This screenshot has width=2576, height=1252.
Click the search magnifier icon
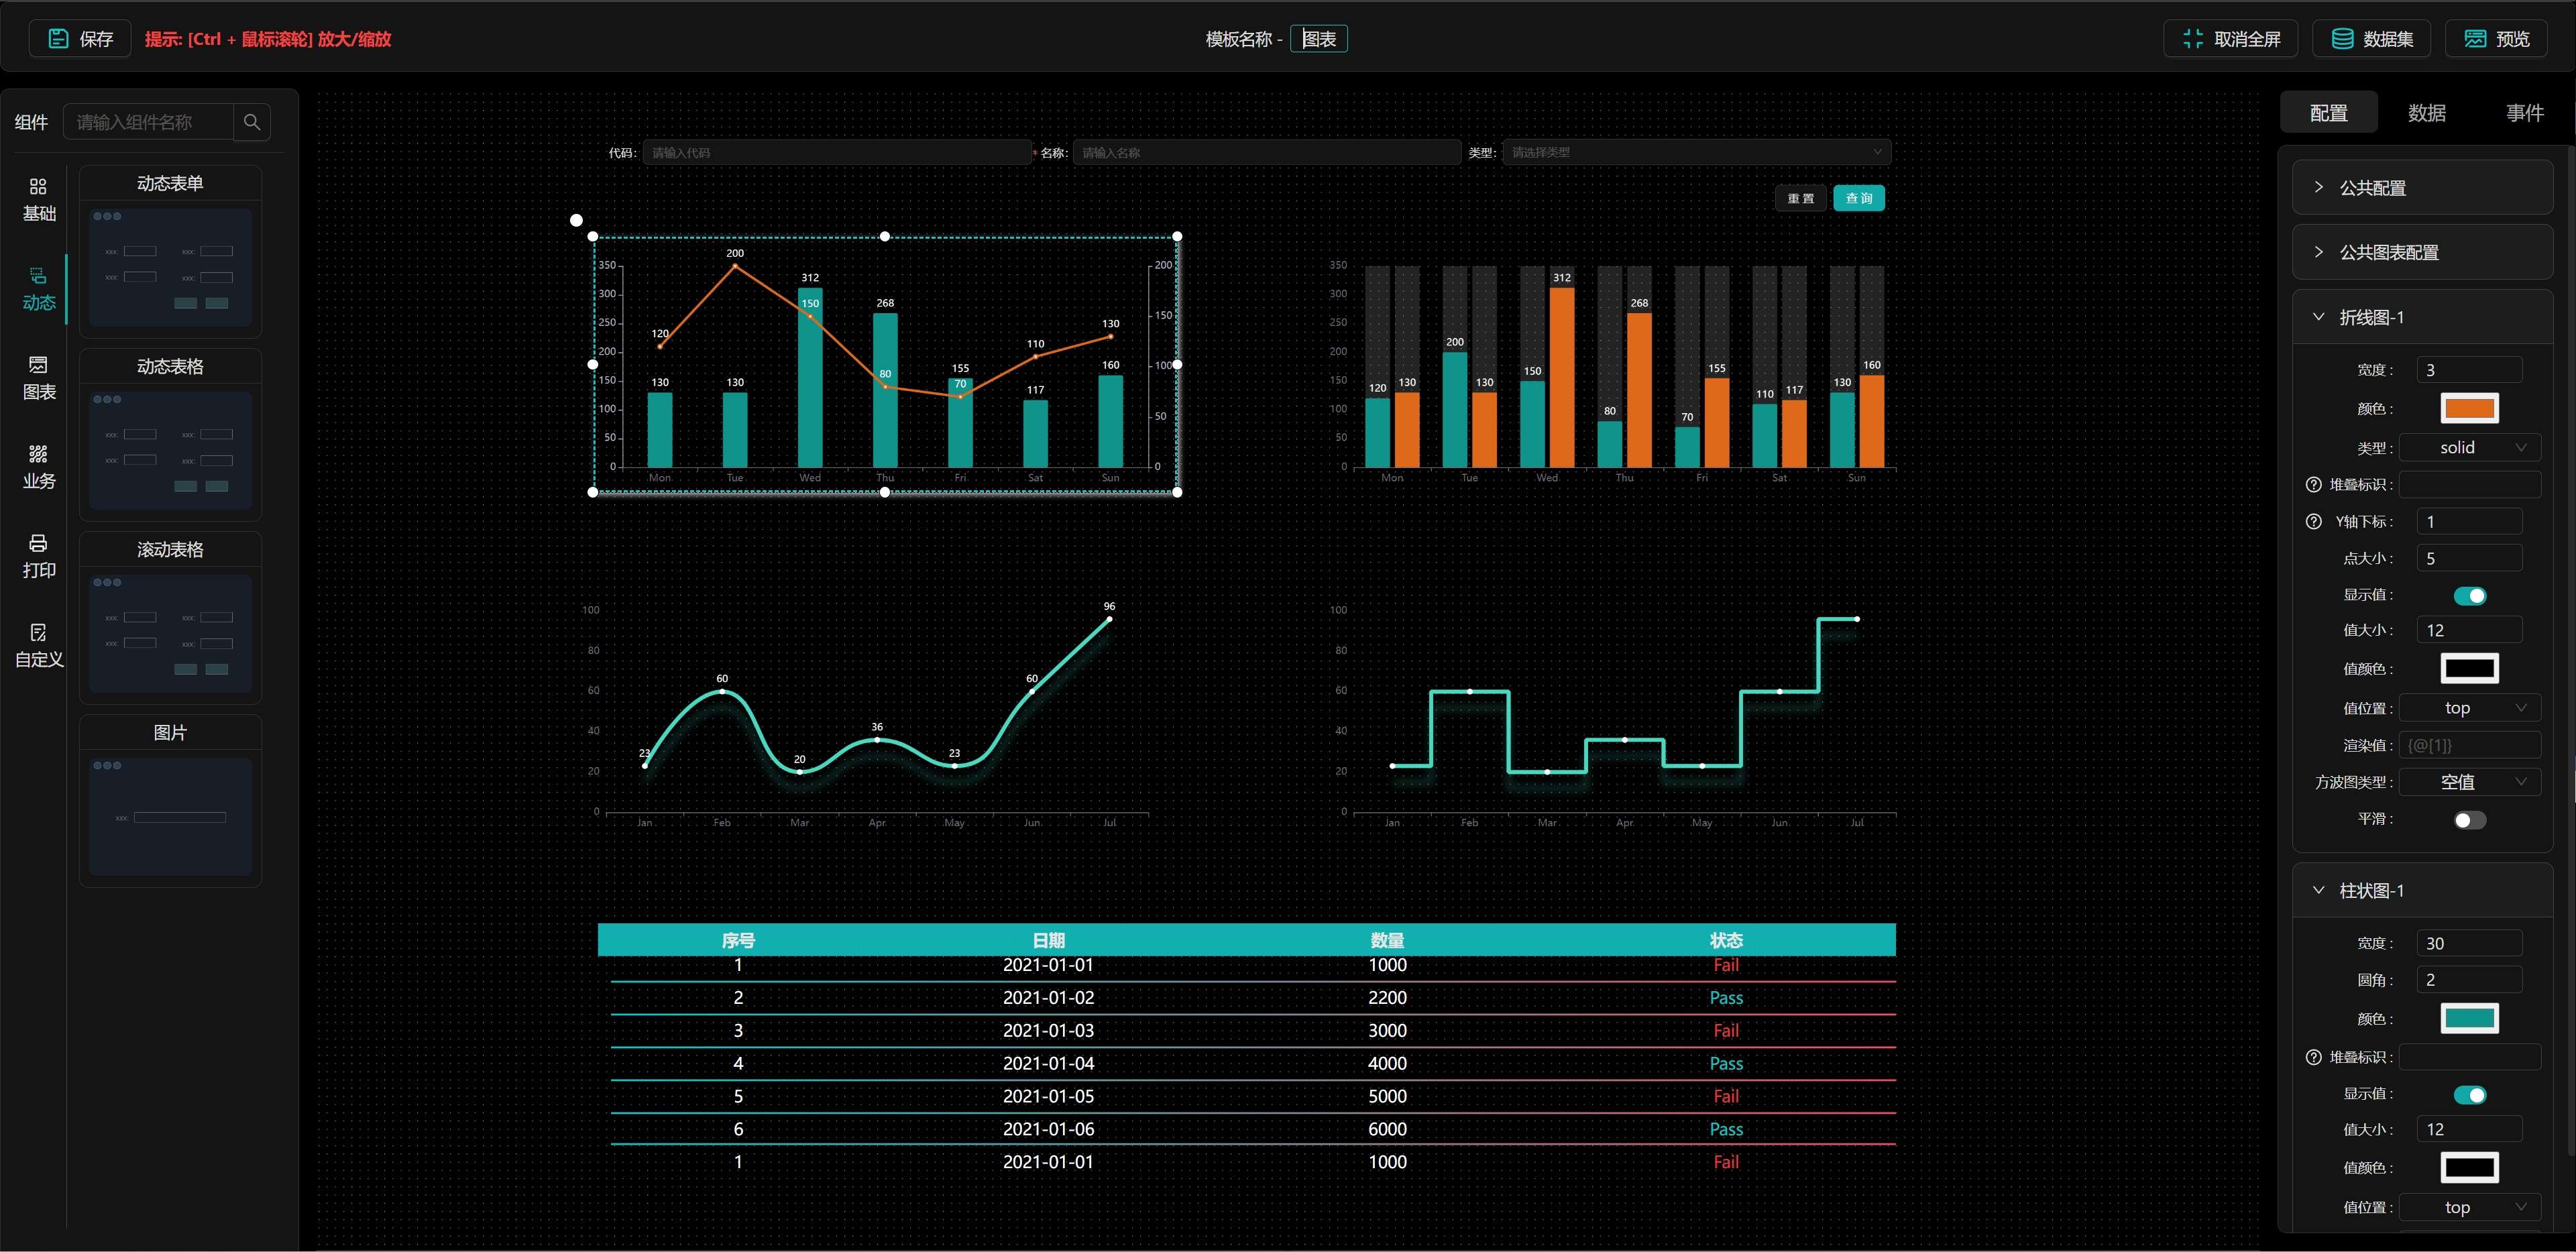(x=252, y=122)
